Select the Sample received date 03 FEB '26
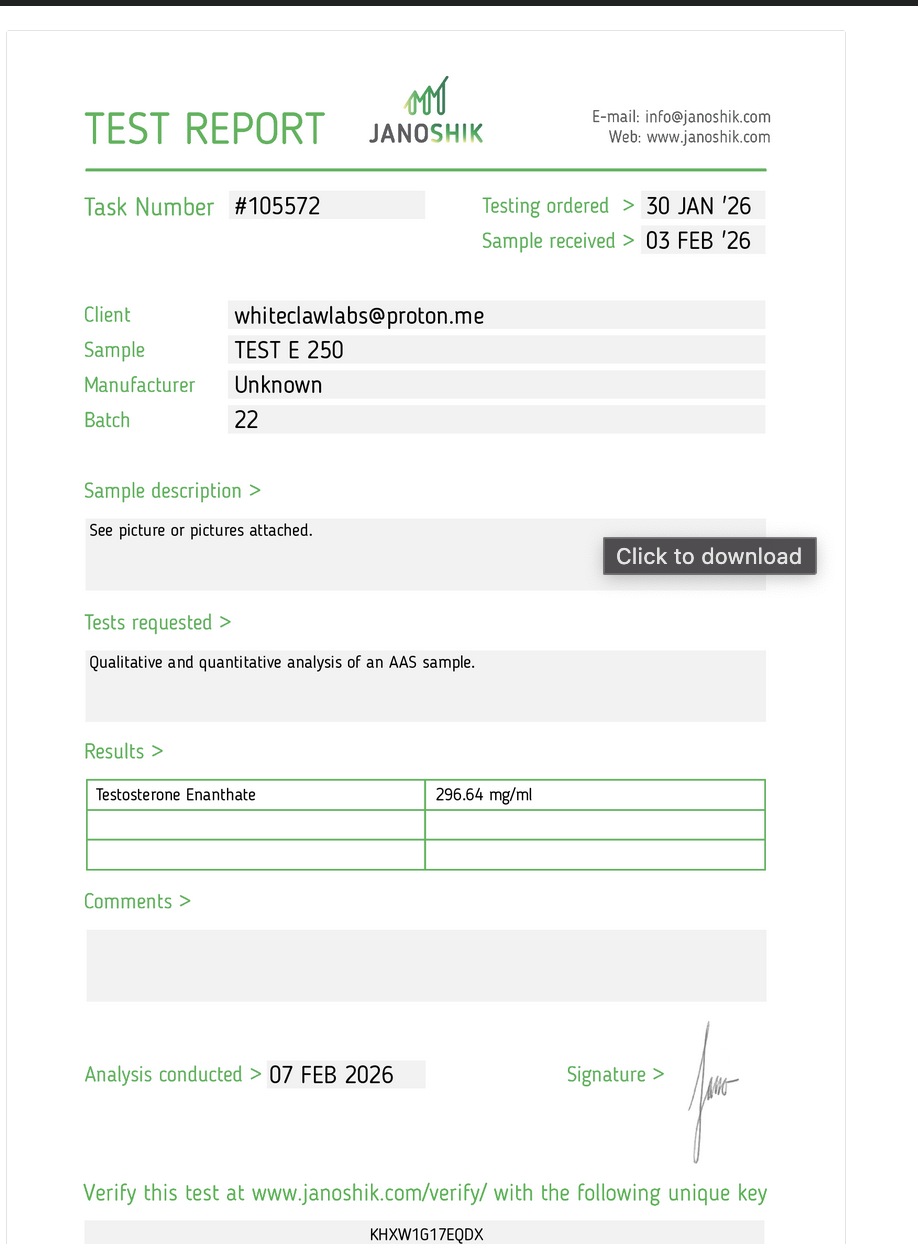 point(702,241)
